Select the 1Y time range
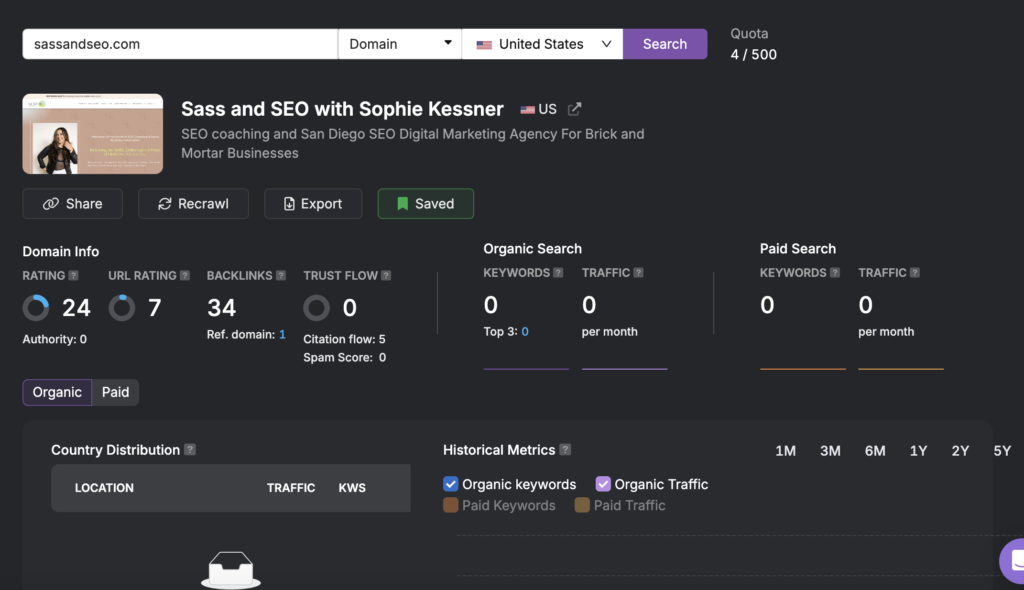 pyautogui.click(x=918, y=451)
